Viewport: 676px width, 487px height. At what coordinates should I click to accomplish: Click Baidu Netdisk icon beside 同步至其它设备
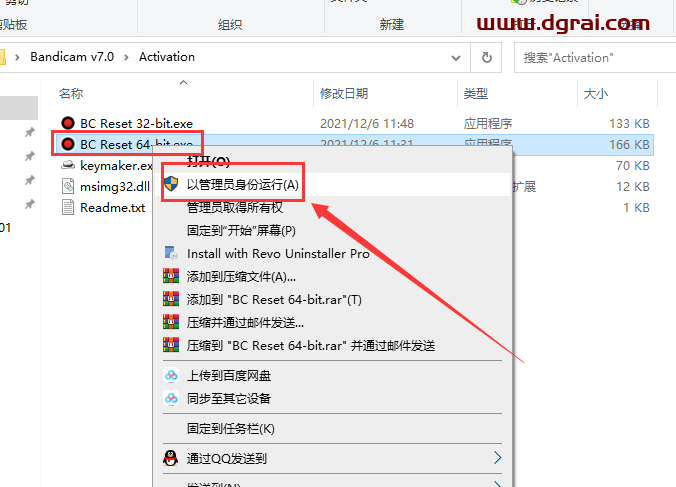tap(171, 398)
